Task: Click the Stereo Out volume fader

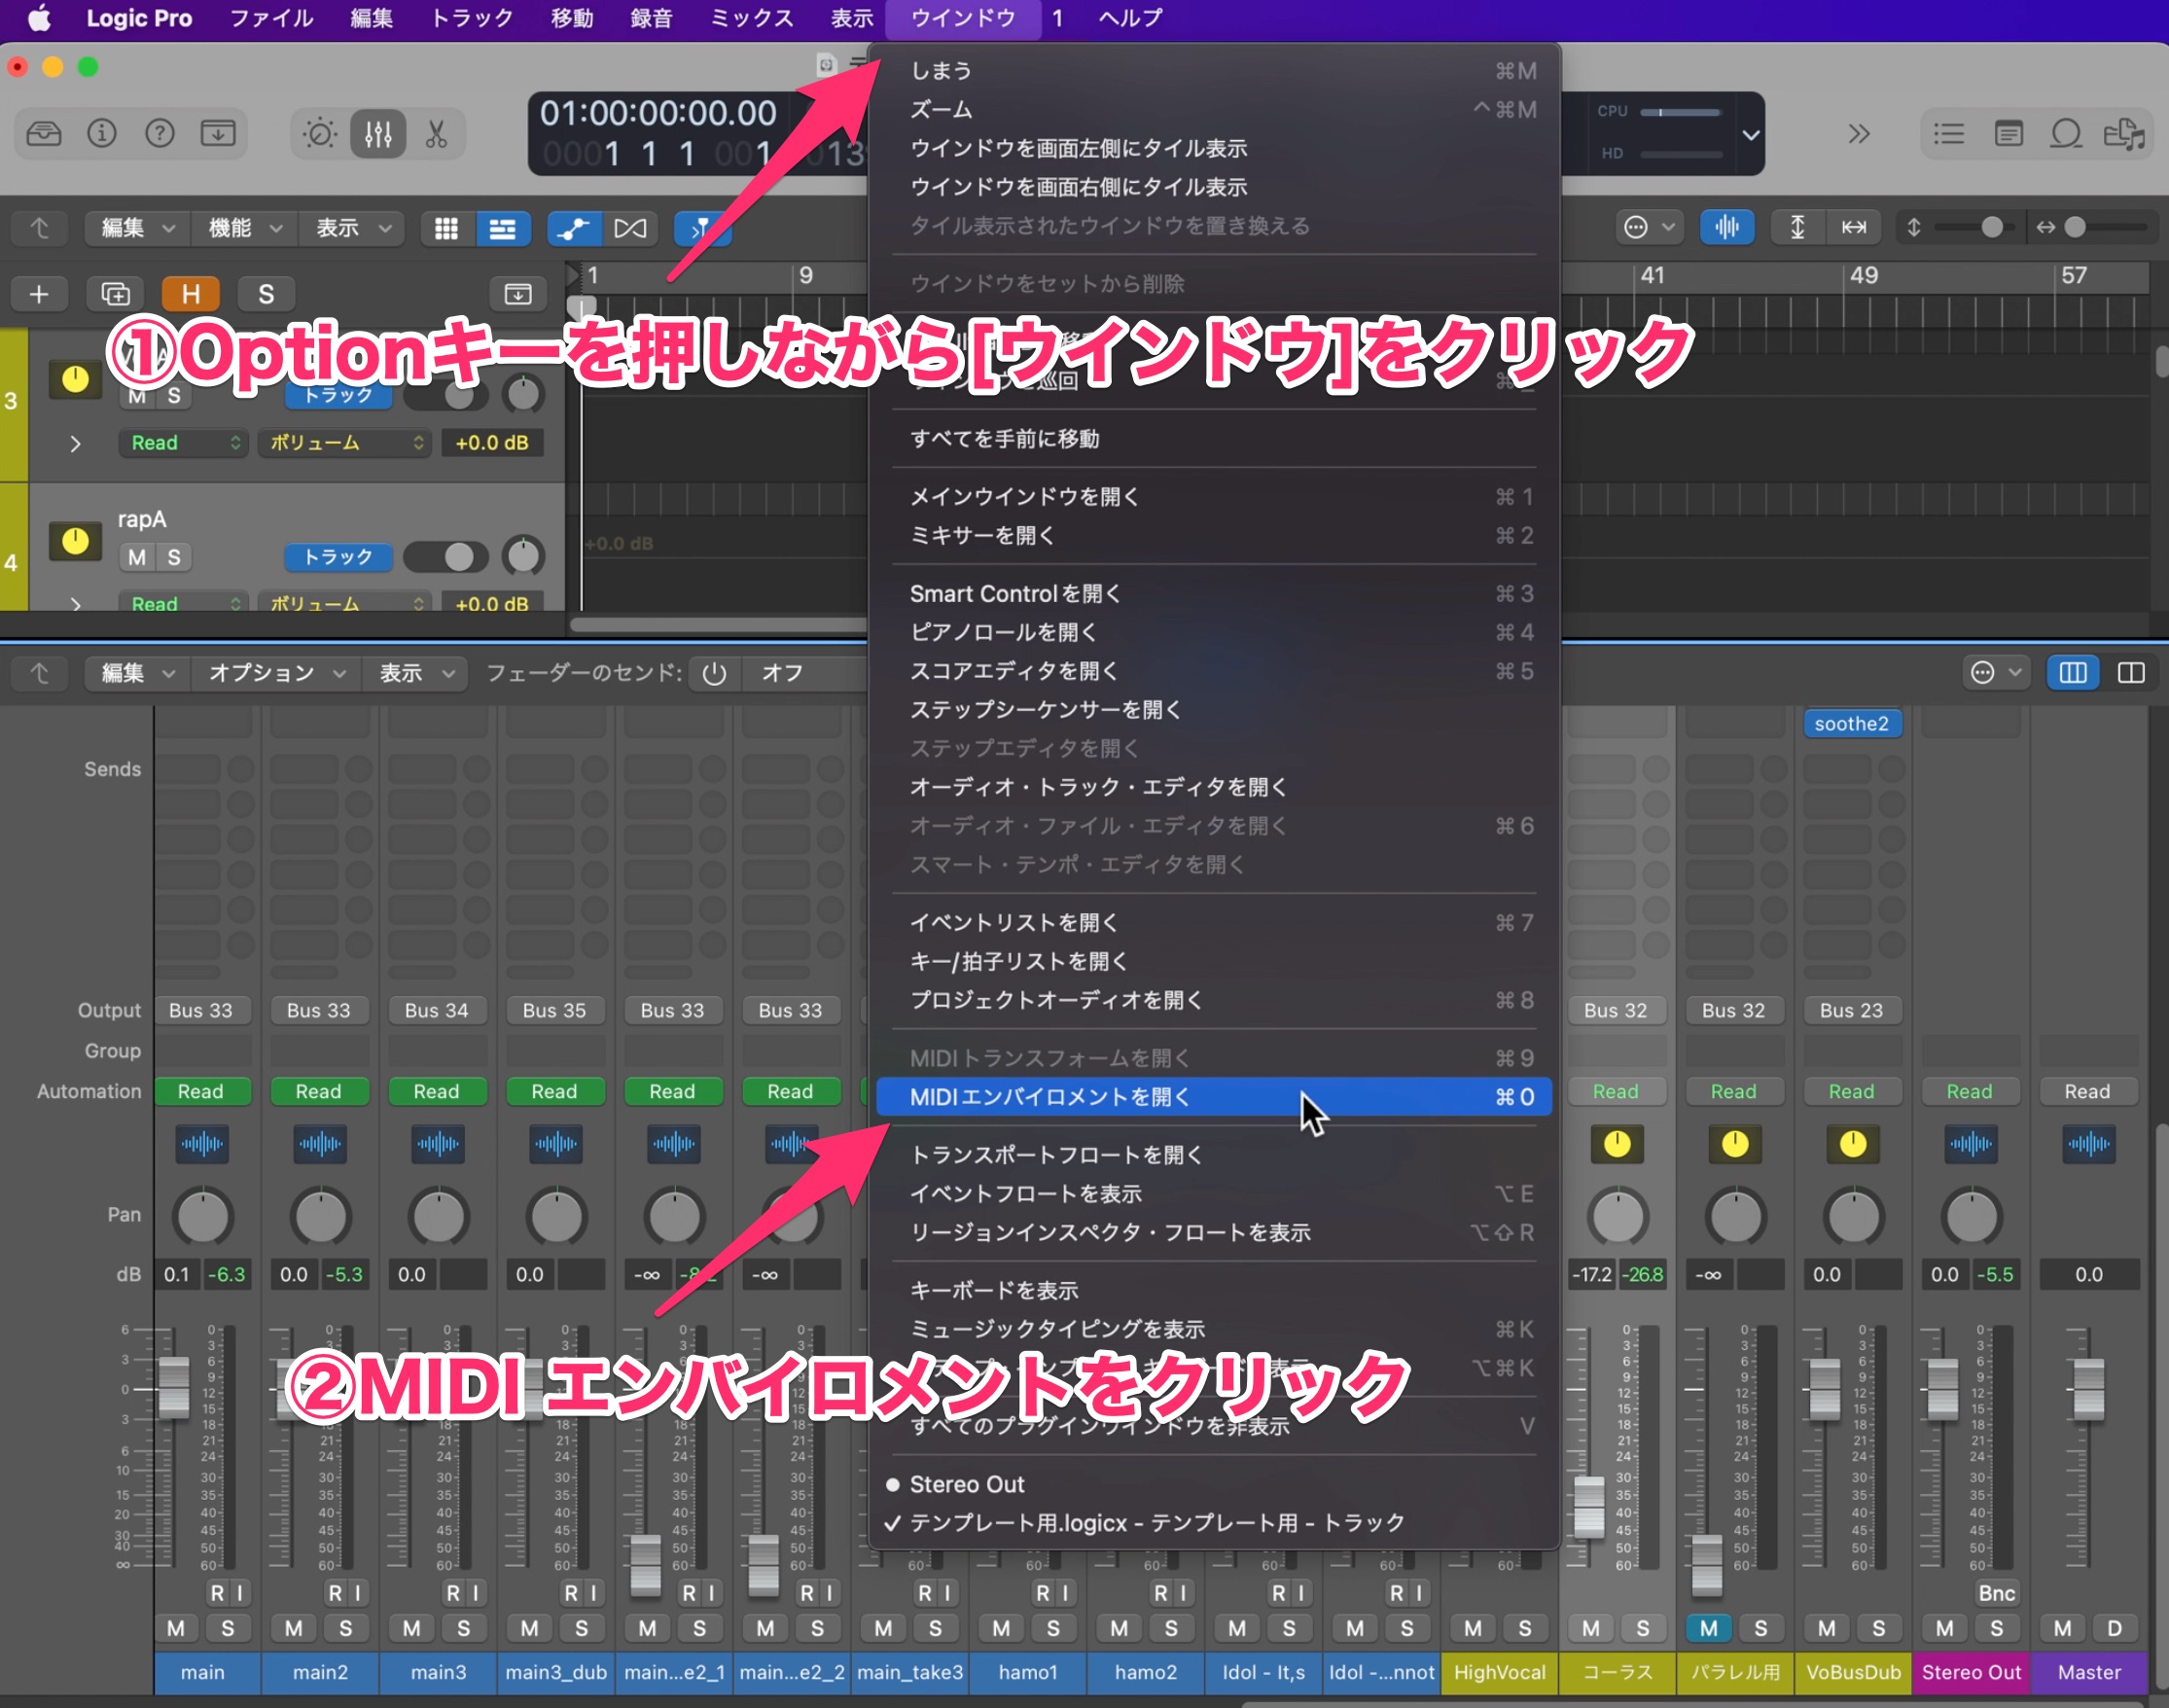Action: [x=1942, y=1388]
